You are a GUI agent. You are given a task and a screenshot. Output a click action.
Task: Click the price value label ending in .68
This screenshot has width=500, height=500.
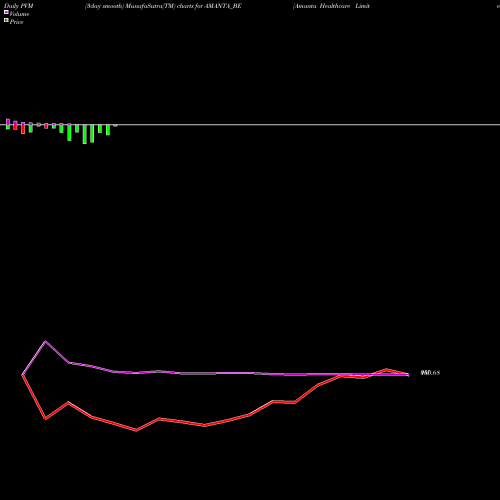(430, 373)
